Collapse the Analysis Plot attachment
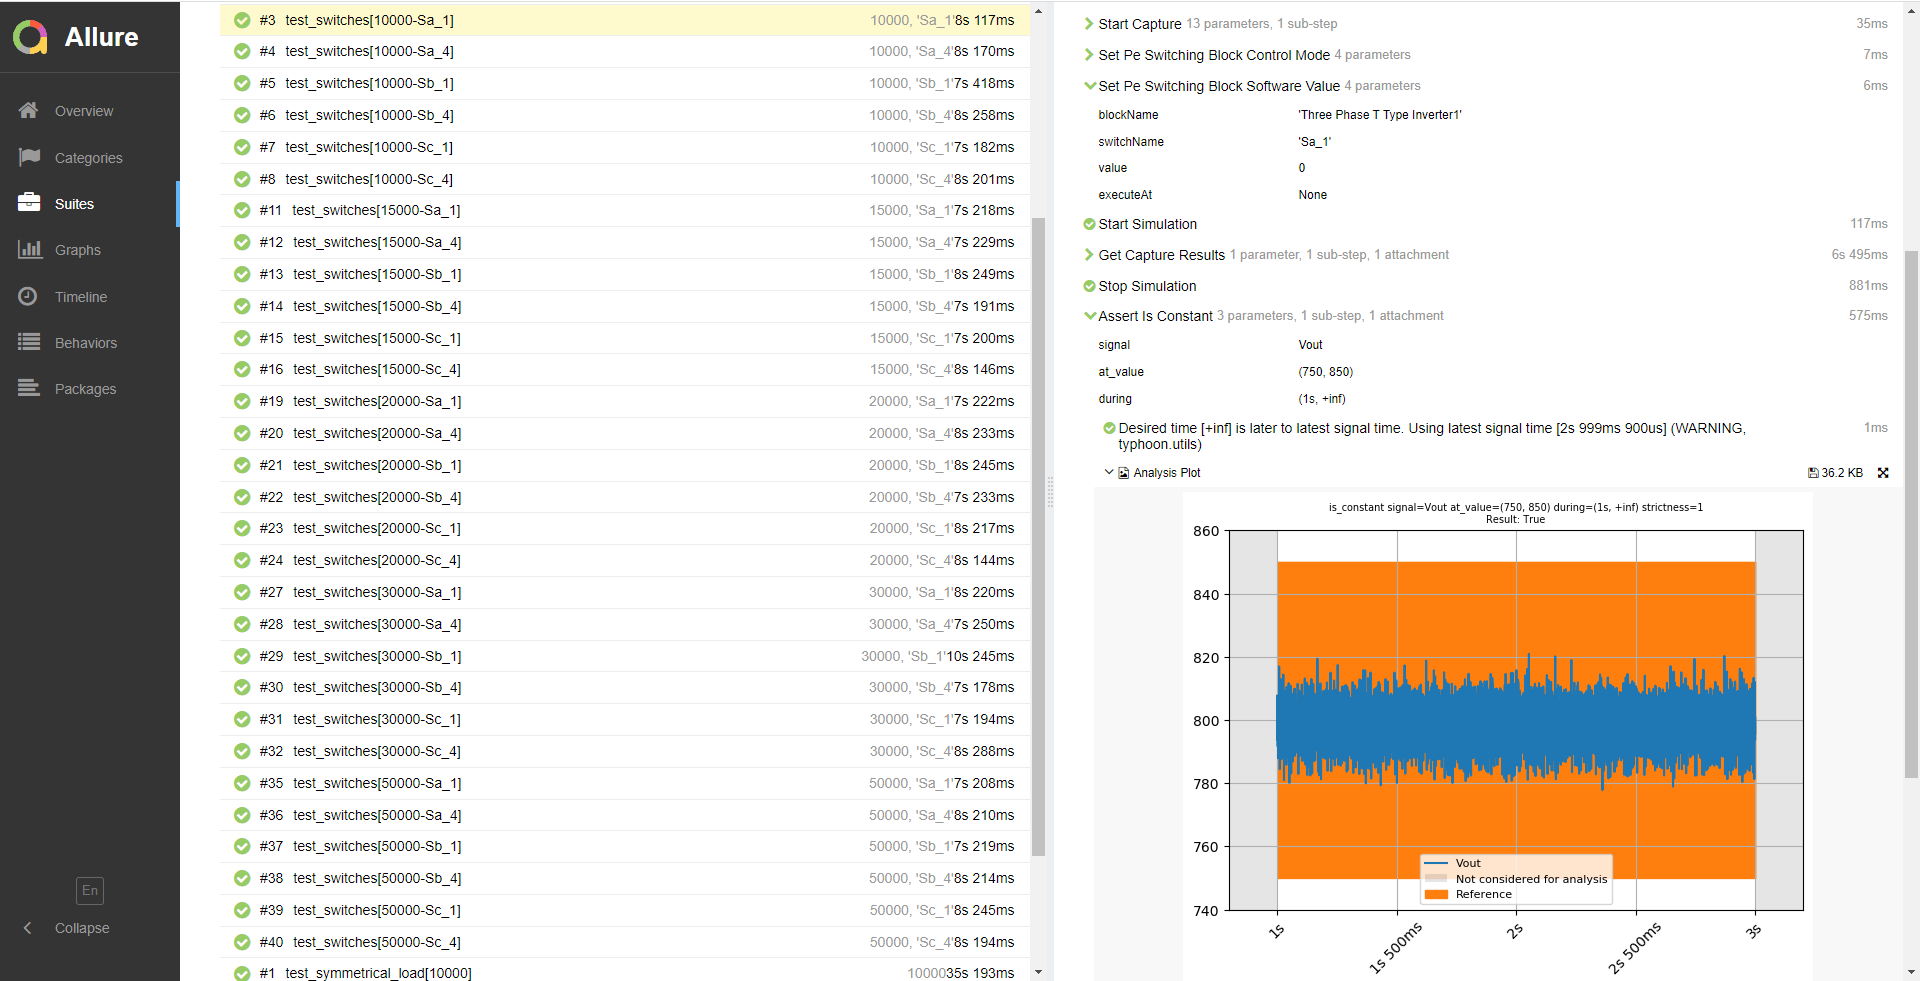This screenshot has width=1920, height=981. pos(1109,472)
